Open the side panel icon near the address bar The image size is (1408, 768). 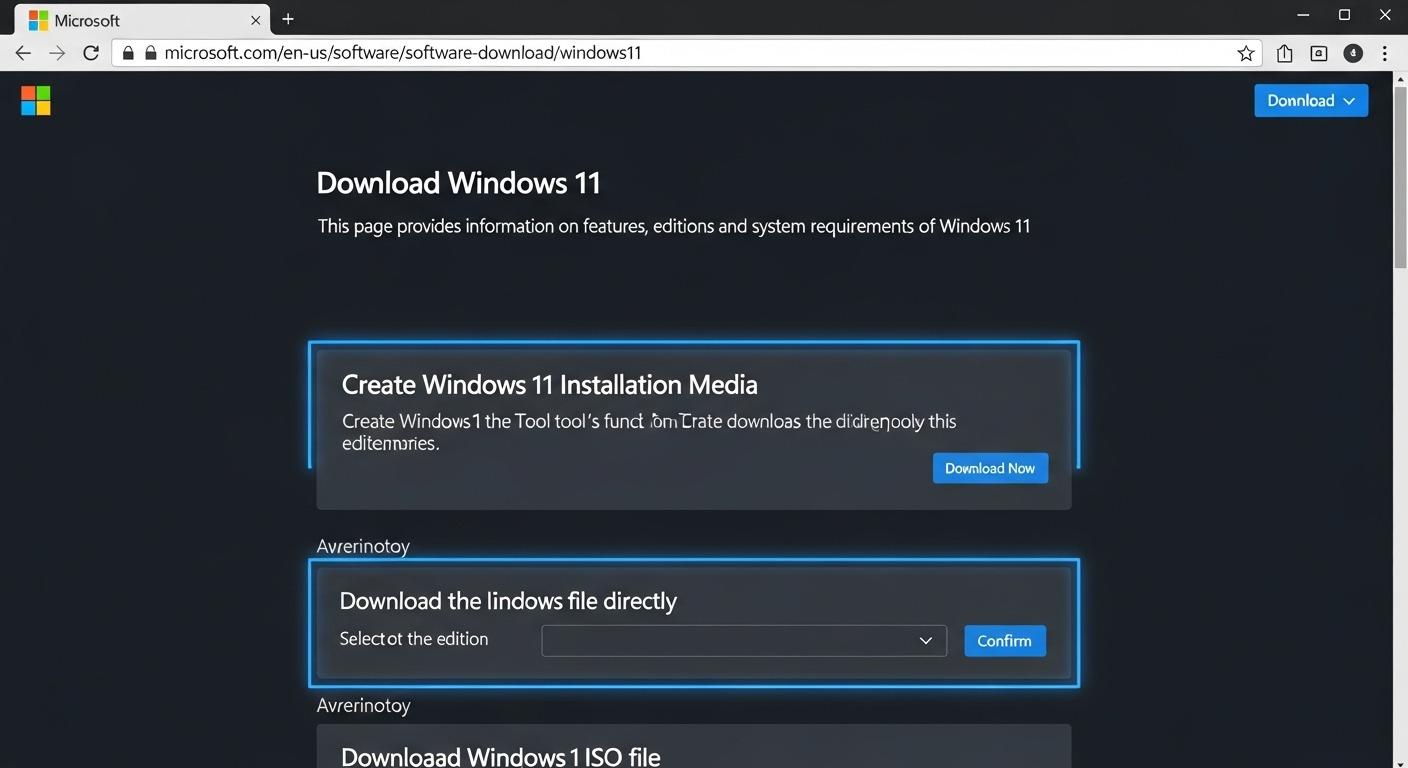pyautogui.click(x=1318, y=53)
